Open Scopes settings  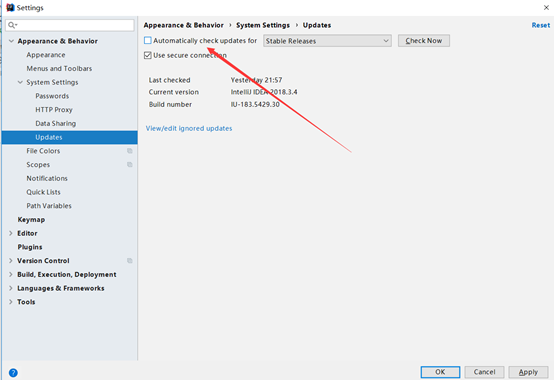[38, 165]
